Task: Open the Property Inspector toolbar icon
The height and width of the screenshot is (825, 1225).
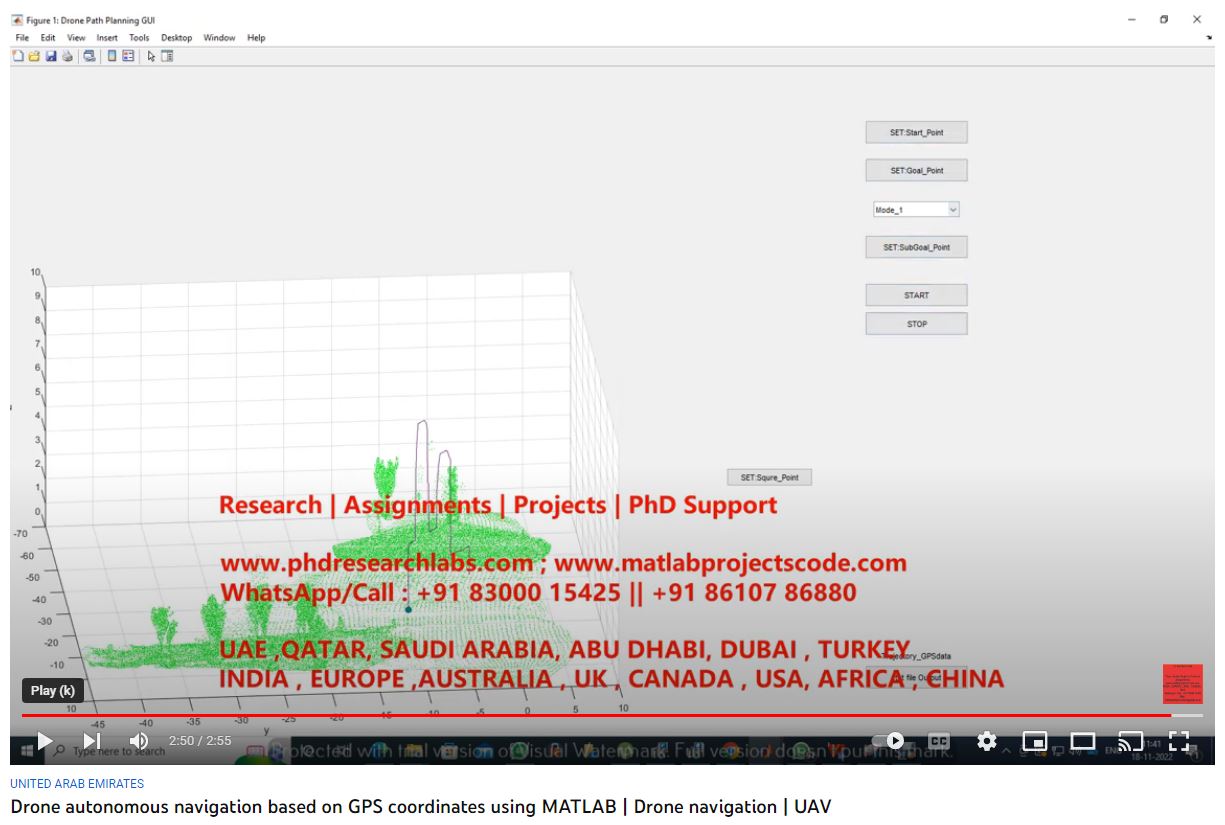Action: pyautogui.click(x=167, y=56)
